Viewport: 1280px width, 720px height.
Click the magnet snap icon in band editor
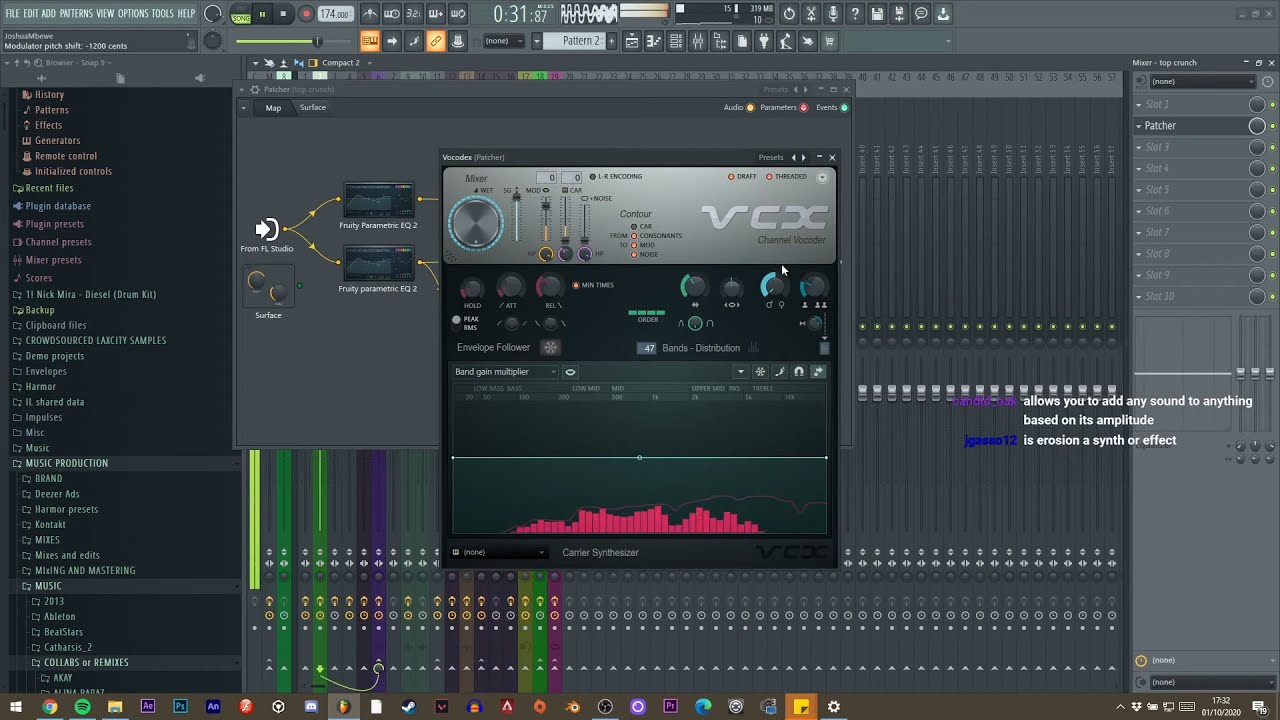pos(798,372)
